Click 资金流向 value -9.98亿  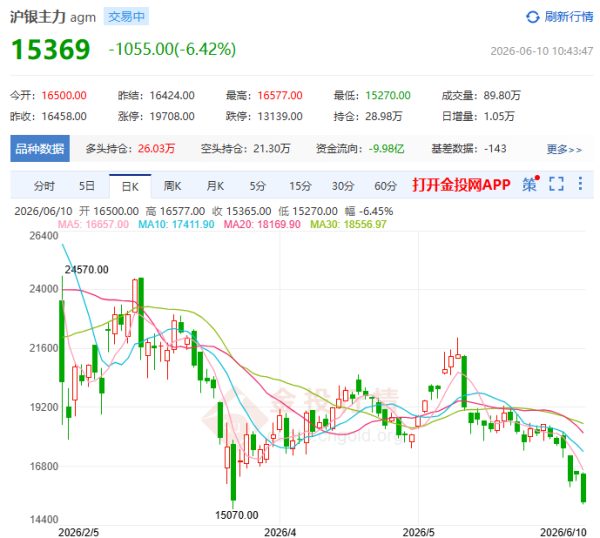pos(386,148)
